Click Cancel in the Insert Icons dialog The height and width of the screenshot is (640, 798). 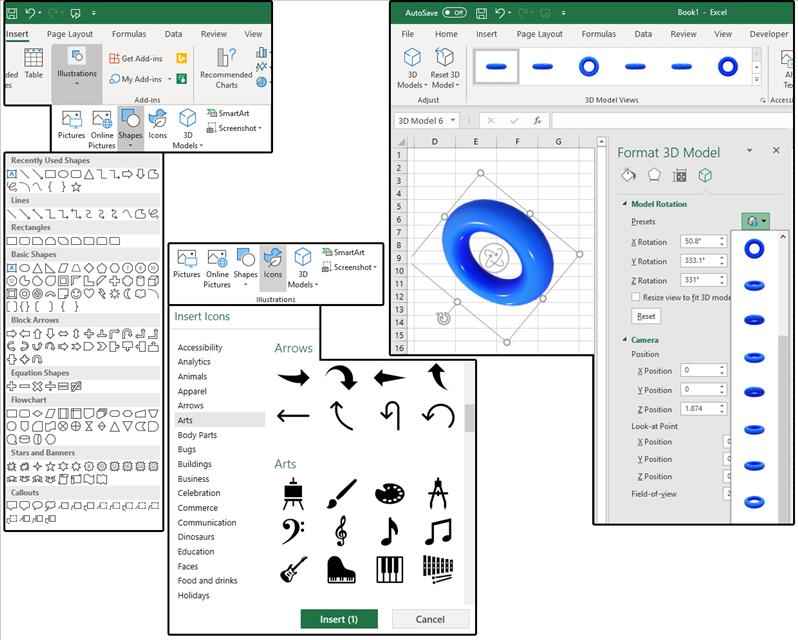(x=430, y=619)
